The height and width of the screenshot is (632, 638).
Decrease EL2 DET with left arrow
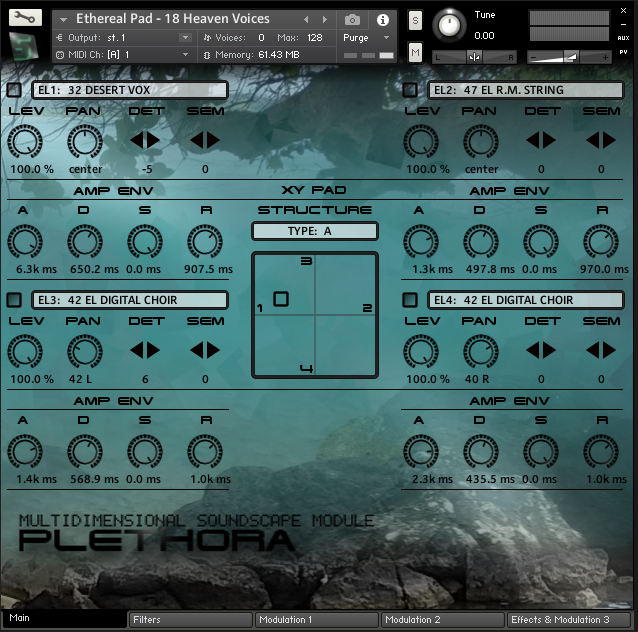pyautogui.click(x=533, y=140)
